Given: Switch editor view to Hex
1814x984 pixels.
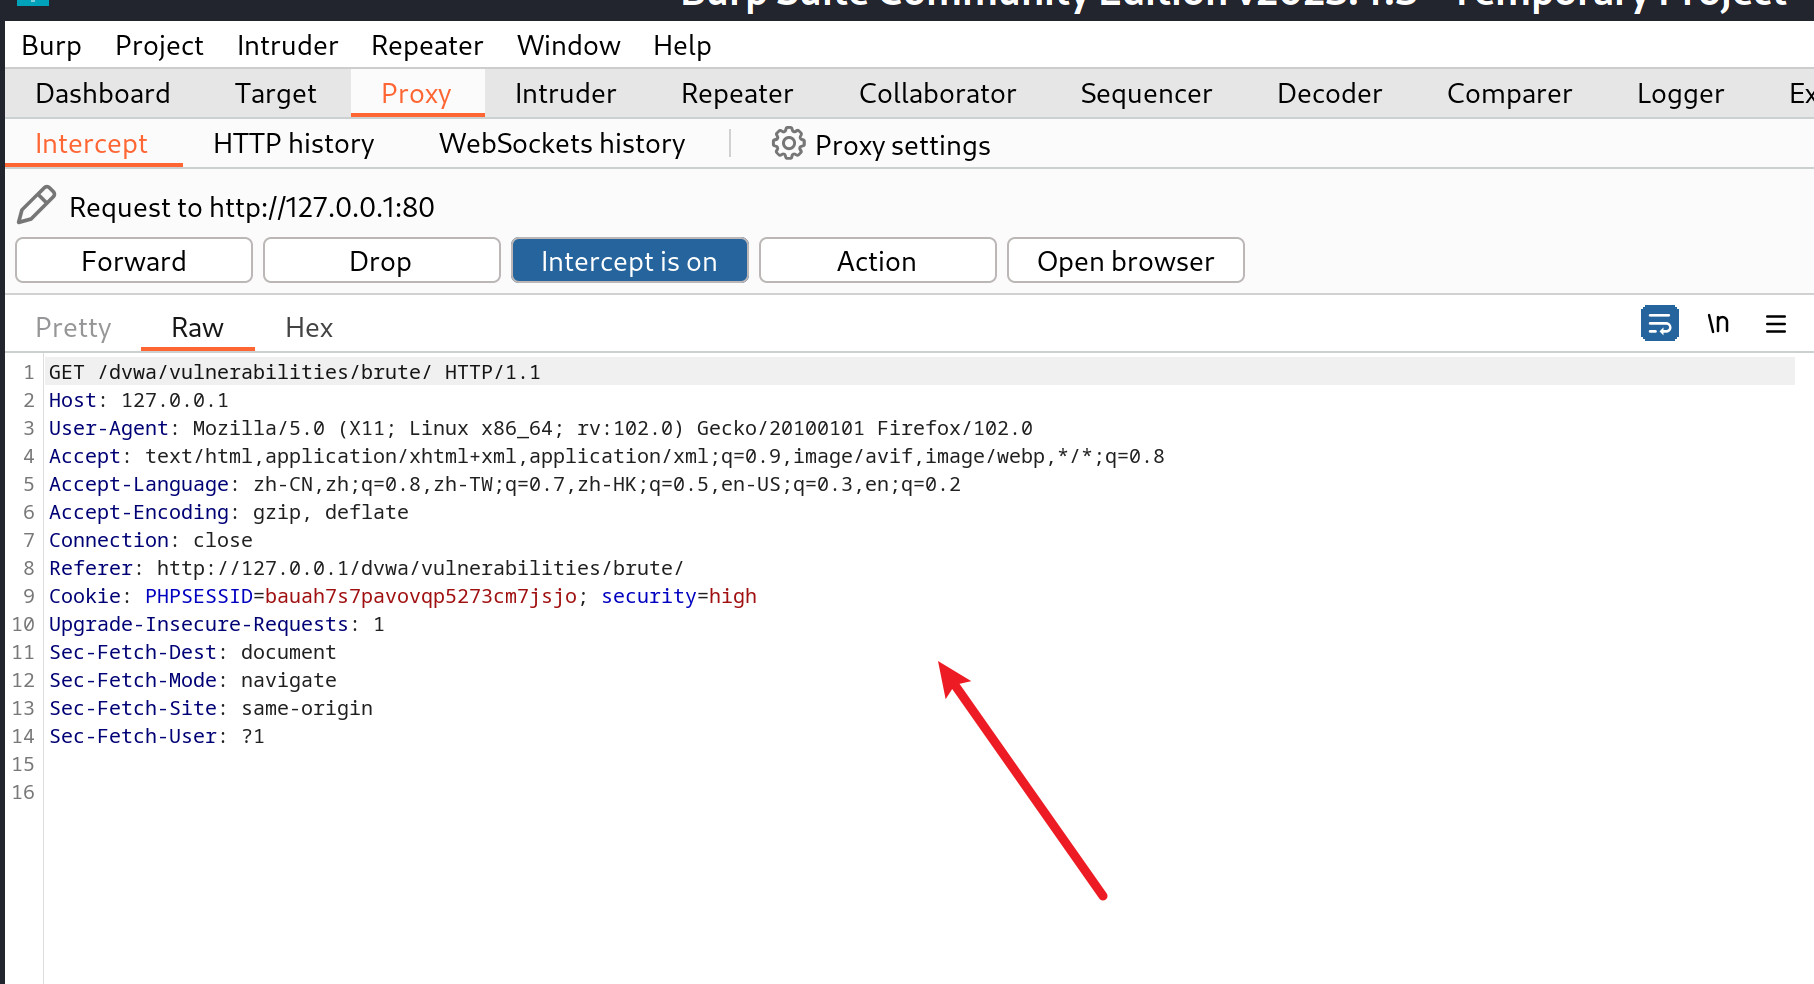Looking at the screenshot, I should pyautogui.click(x=309, y=328).
